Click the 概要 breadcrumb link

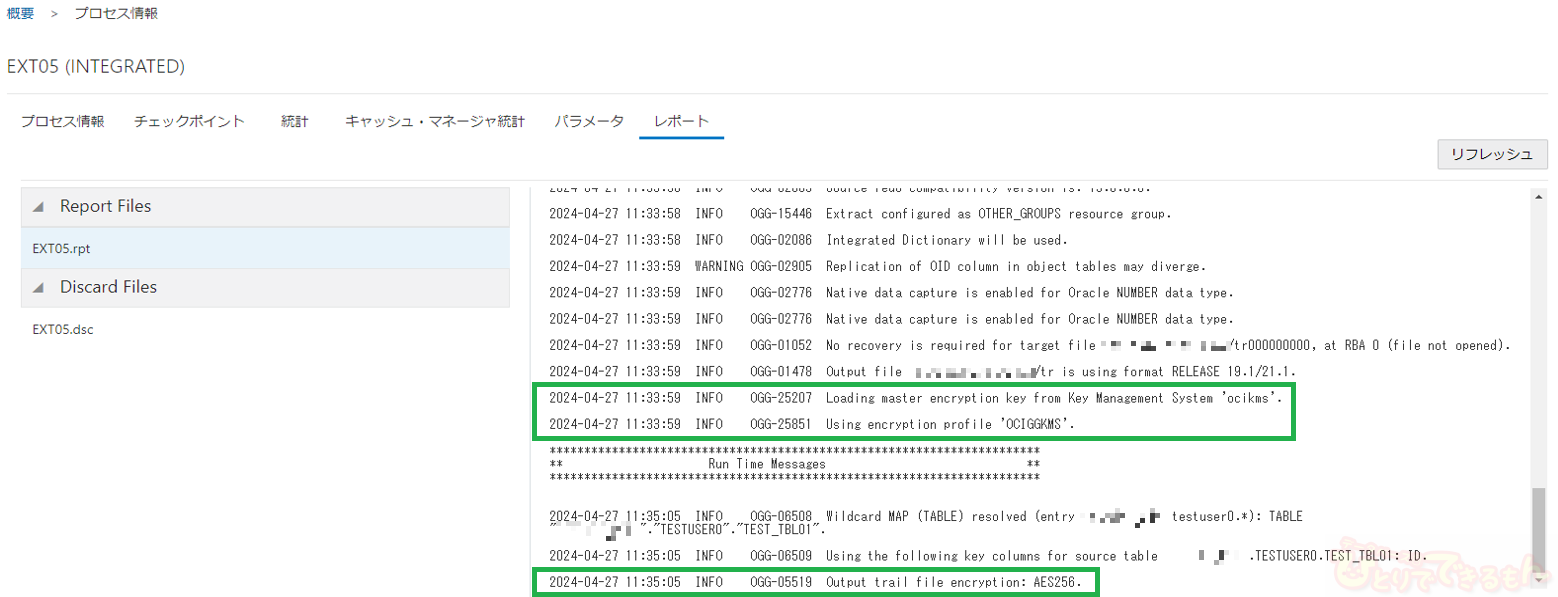coord(20,13)
